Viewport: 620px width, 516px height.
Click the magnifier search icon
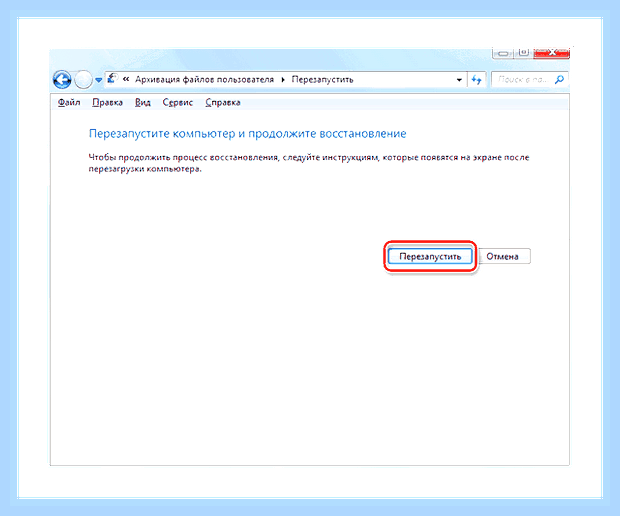[560, 80]
